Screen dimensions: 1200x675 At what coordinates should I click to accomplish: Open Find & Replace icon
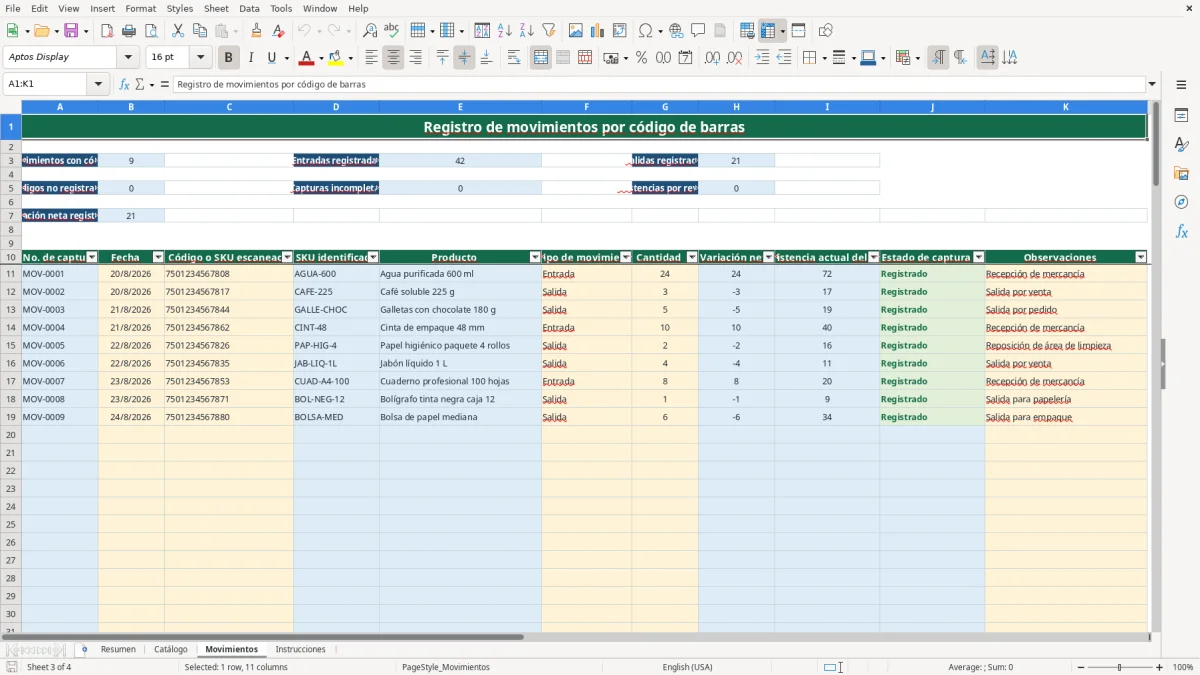[370, 31]
